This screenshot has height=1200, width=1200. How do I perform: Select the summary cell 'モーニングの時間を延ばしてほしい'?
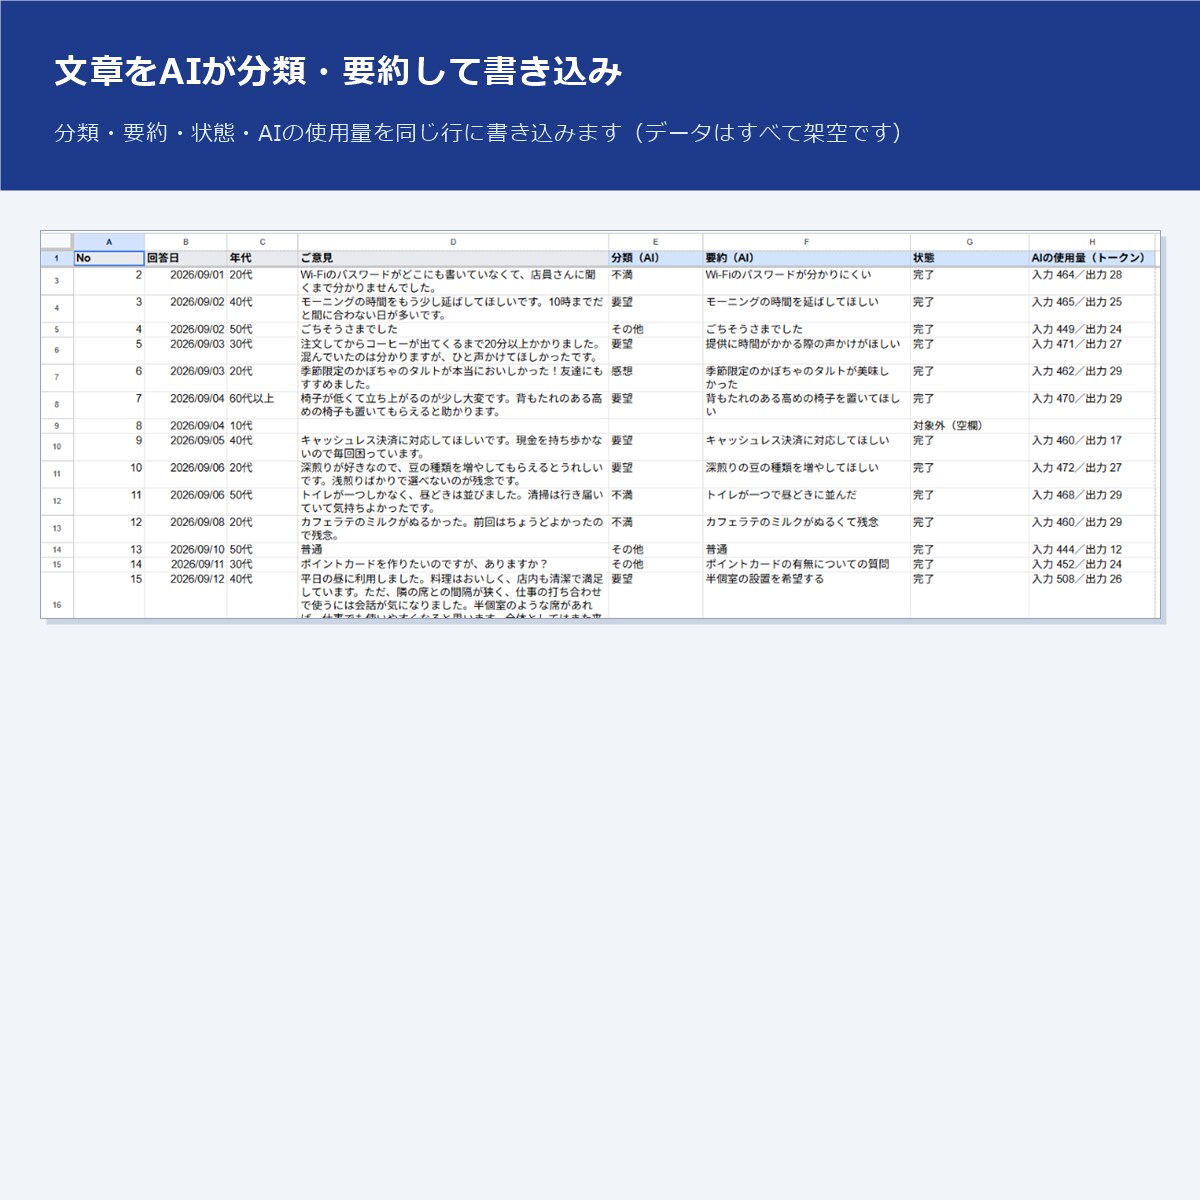[806, 308]
